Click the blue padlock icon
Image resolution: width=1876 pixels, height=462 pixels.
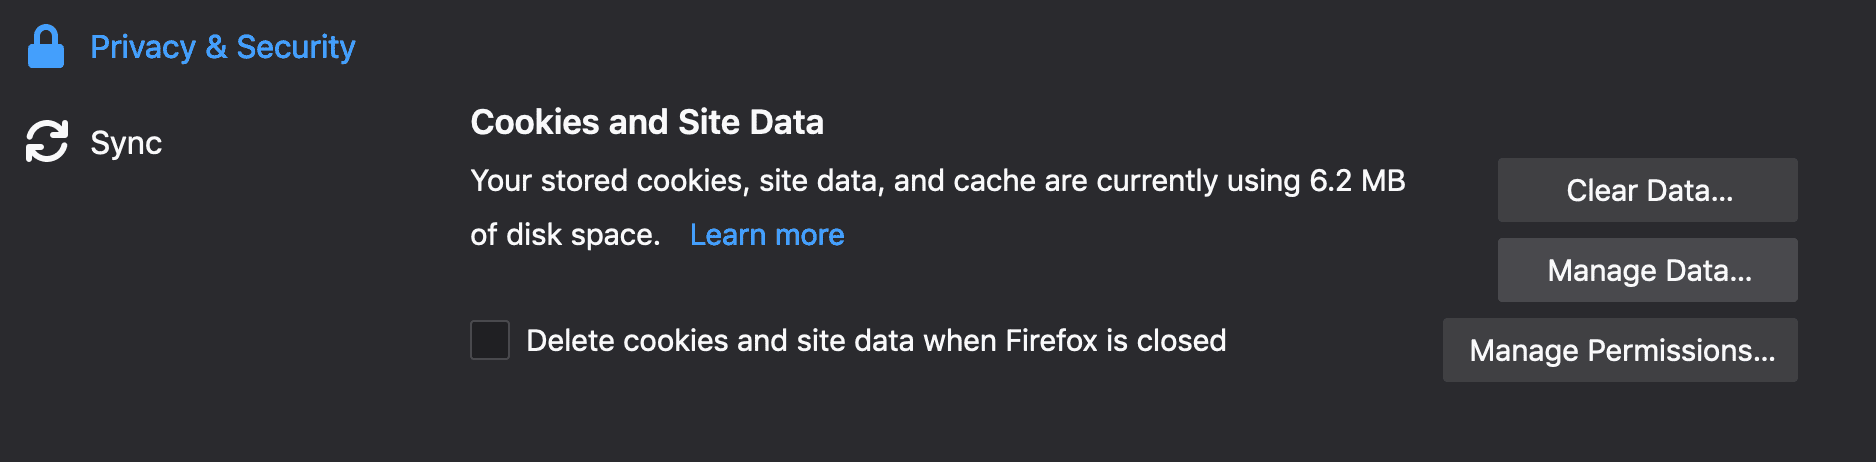(x=46, y=47)
